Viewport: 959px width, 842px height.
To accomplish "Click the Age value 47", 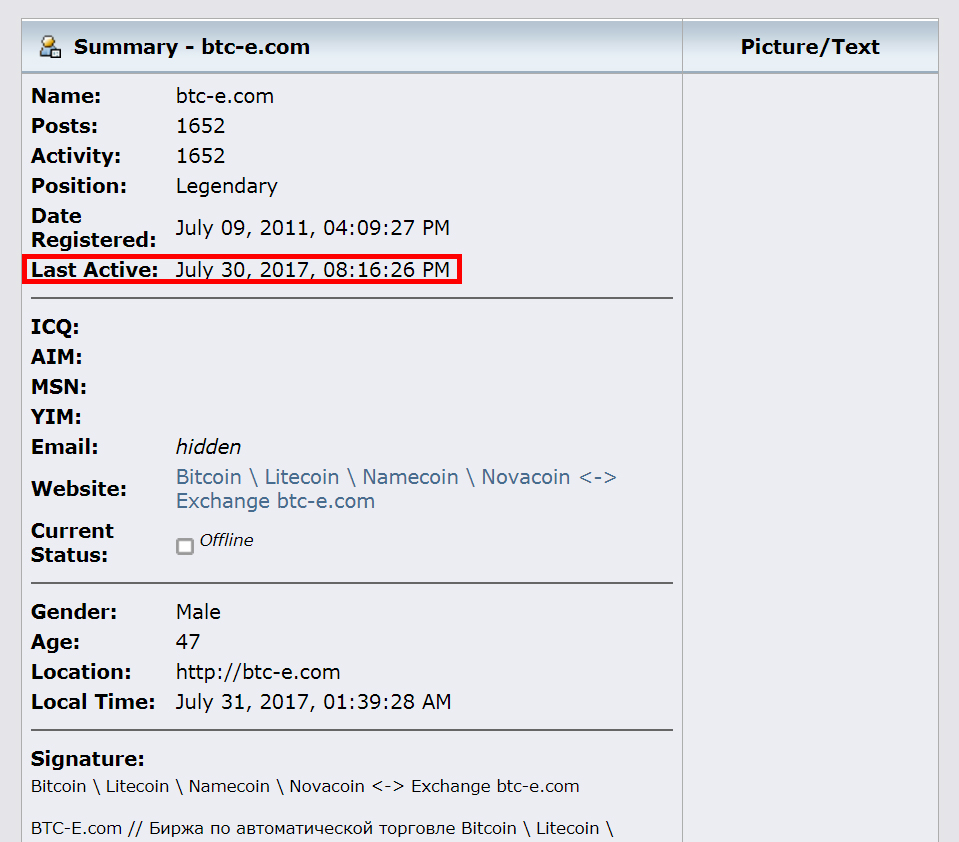I will (x=188, y=642).
